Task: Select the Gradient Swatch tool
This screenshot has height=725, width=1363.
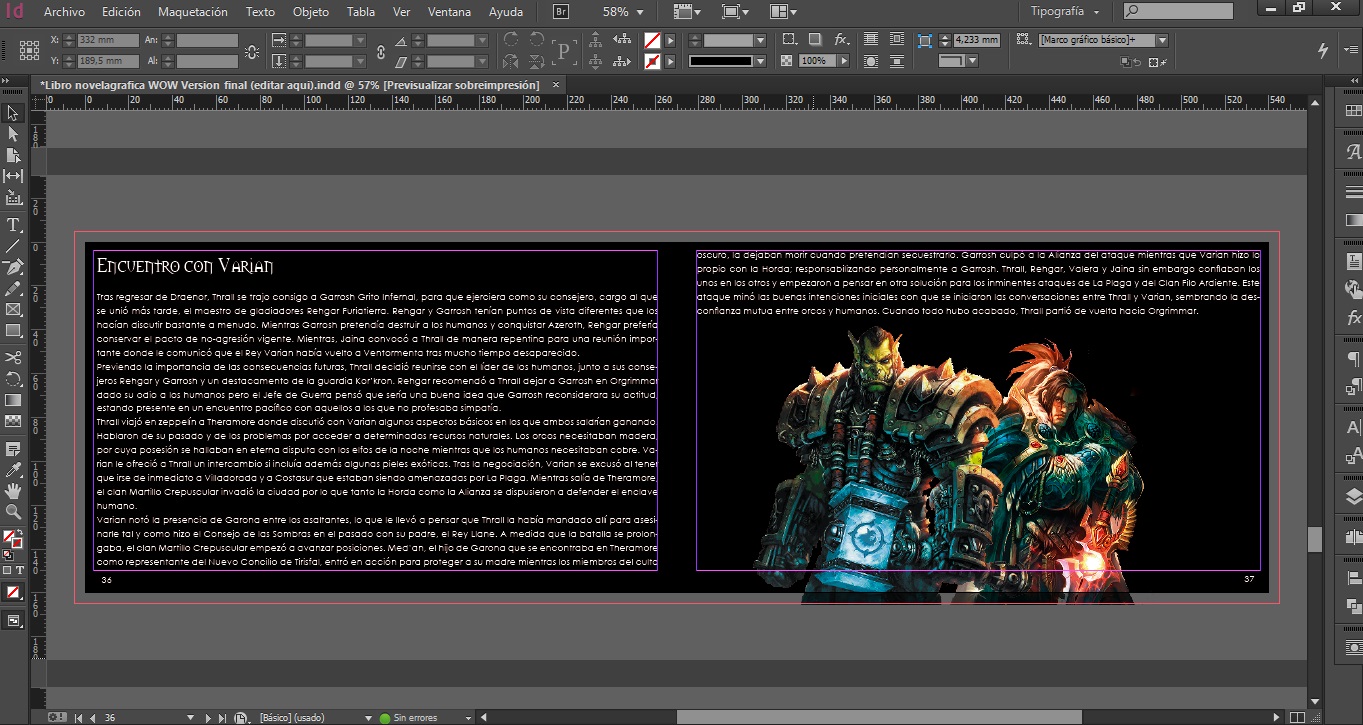Action: coord(13,400)
